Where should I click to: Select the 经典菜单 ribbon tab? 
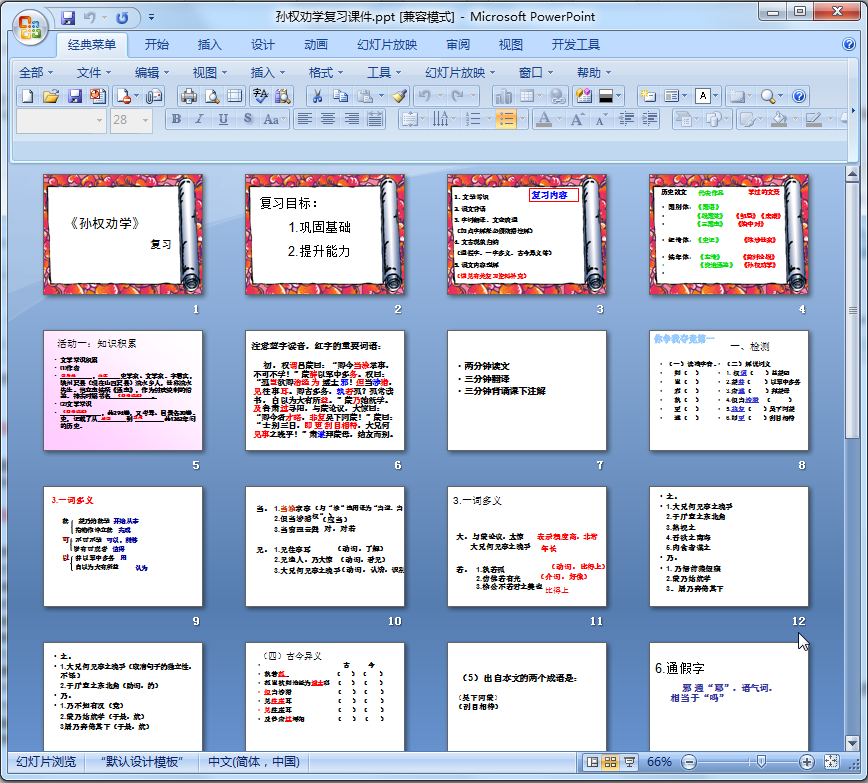click(x=92, y=45)
